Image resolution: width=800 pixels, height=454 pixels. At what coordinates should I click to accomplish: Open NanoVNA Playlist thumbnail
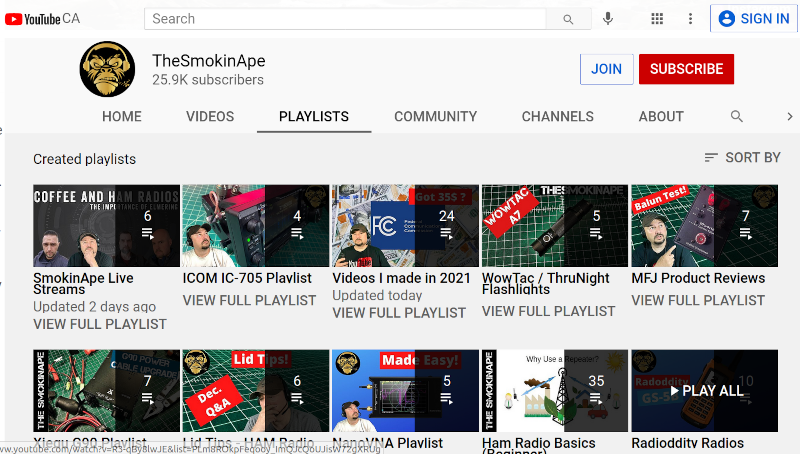(x=405, y=391)
